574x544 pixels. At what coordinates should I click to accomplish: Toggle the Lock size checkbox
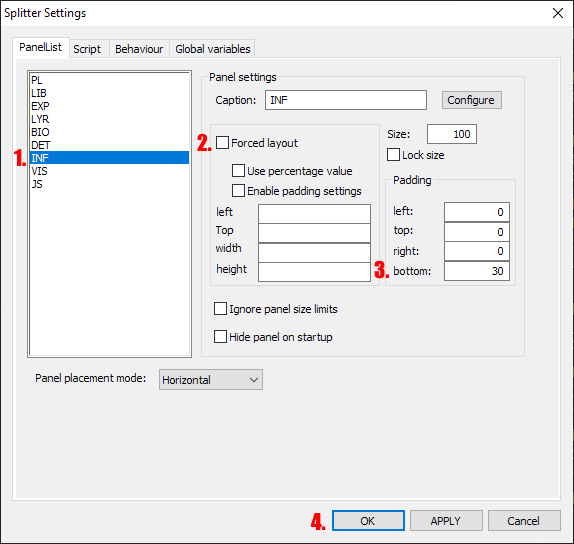pos(393,154)
